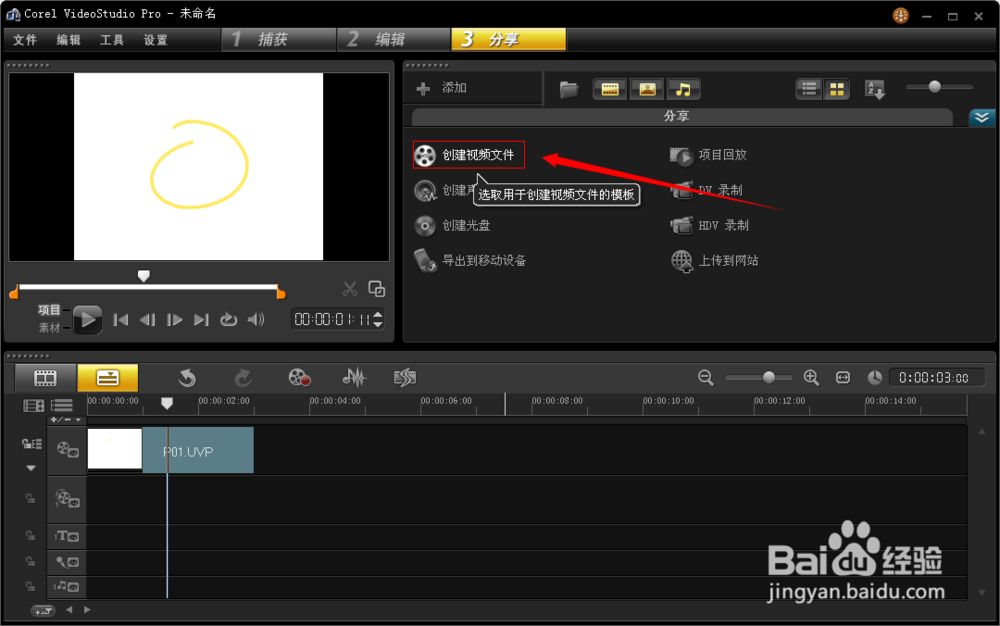Image resolution: width=1000 pixels, height=626 pixels.
Task: Redo the last action
Action: [x=242, y=378]
